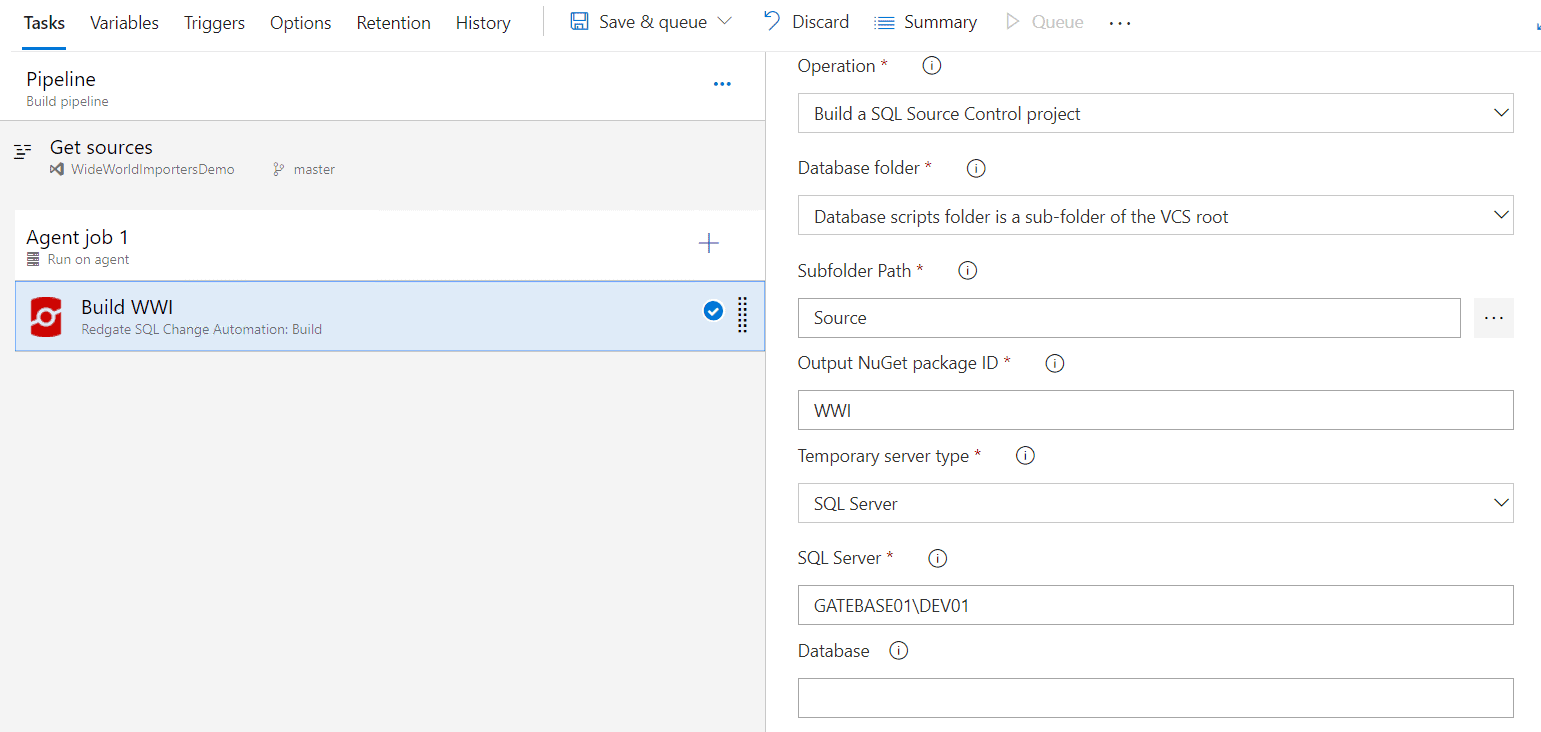Expand the Database folder dropdown

(x=1155, y=215)
